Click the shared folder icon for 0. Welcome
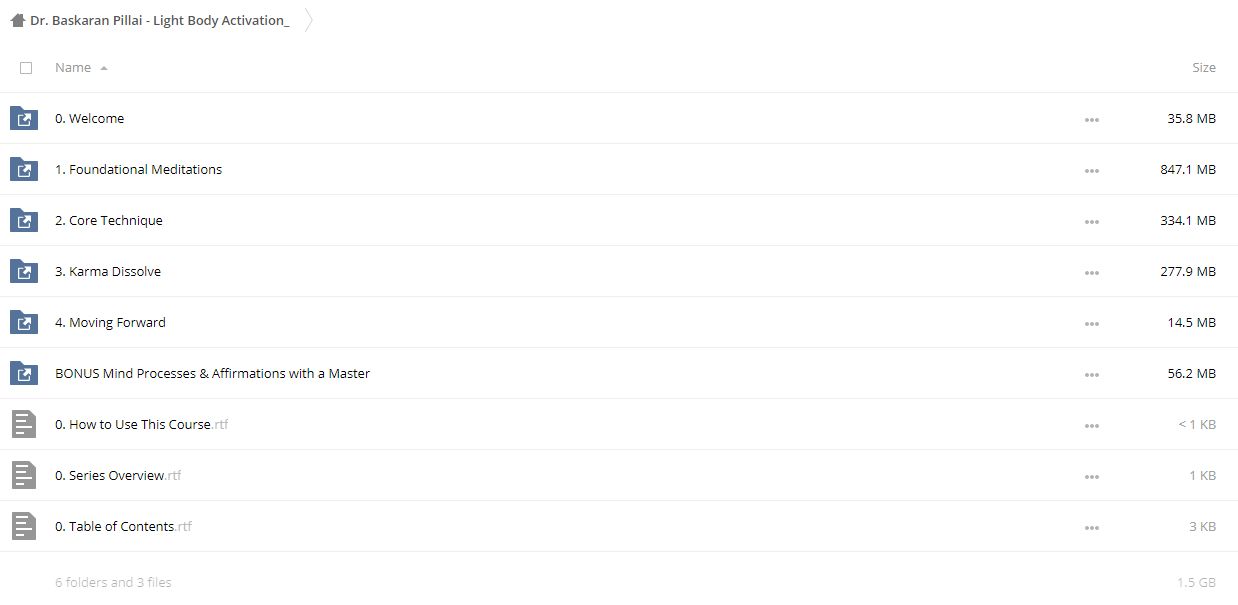 [x=24, y=118]
